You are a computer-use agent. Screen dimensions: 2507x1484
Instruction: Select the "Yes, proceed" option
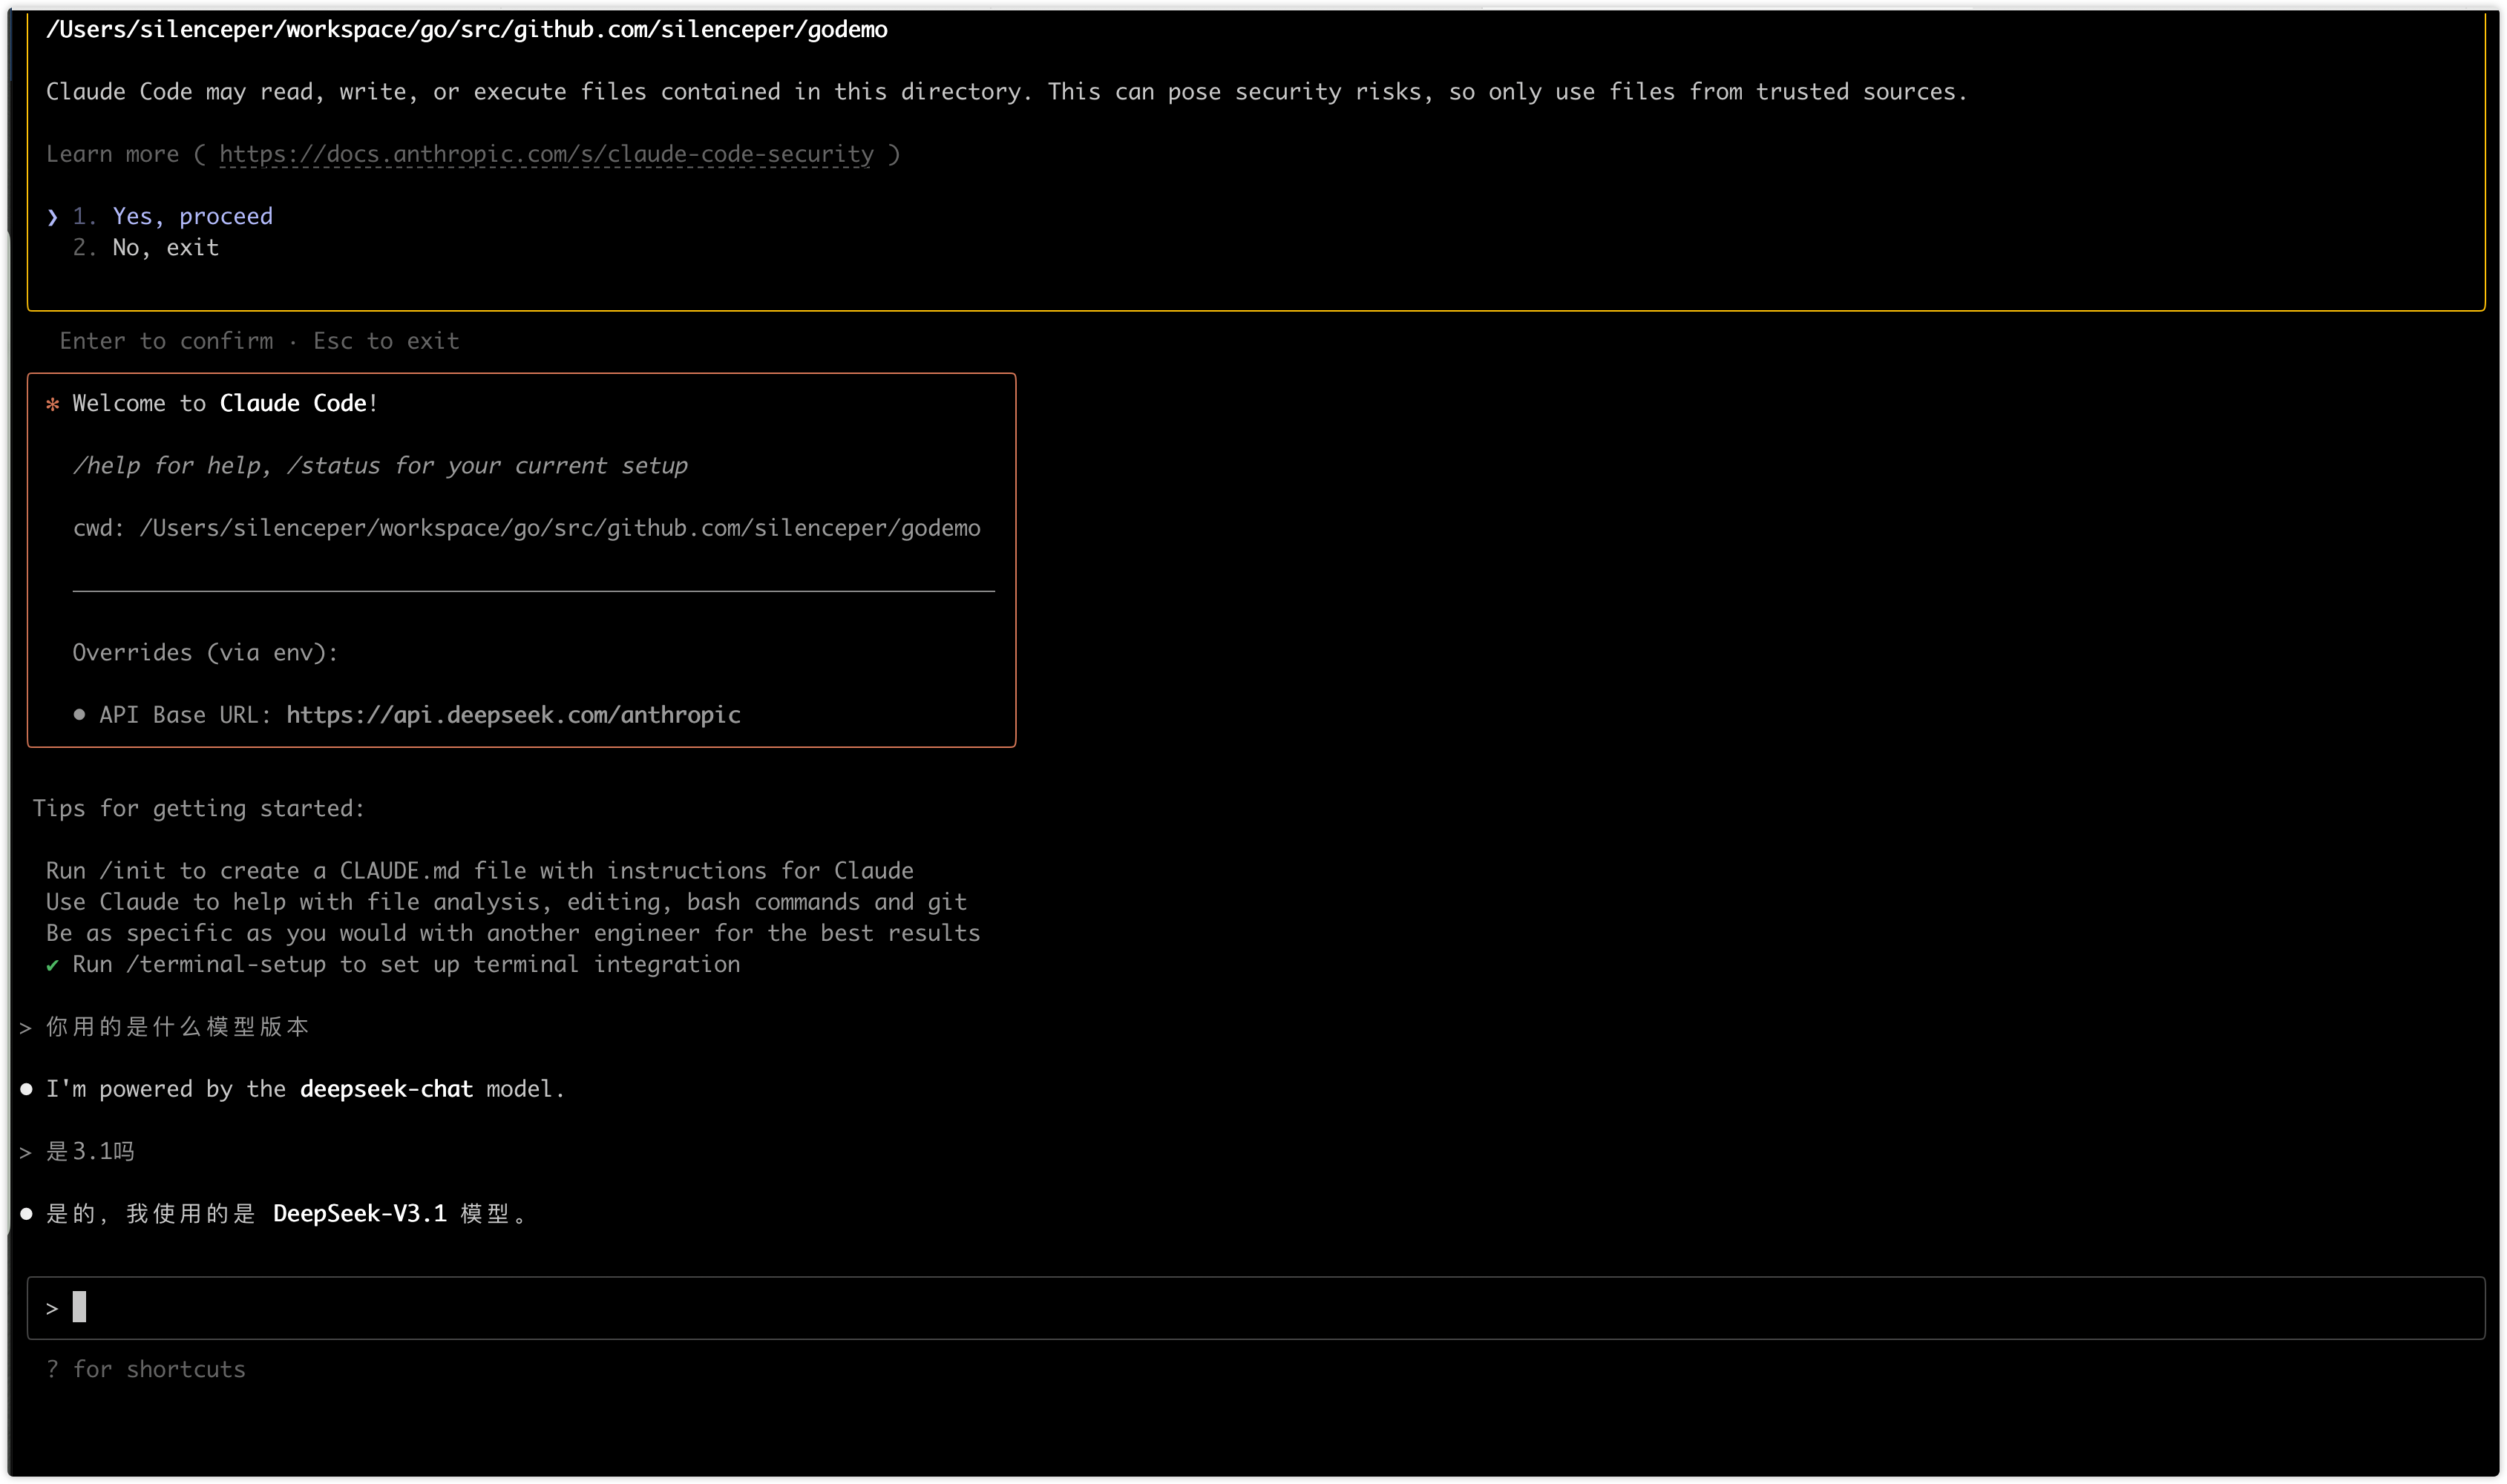tap(192, 216)
